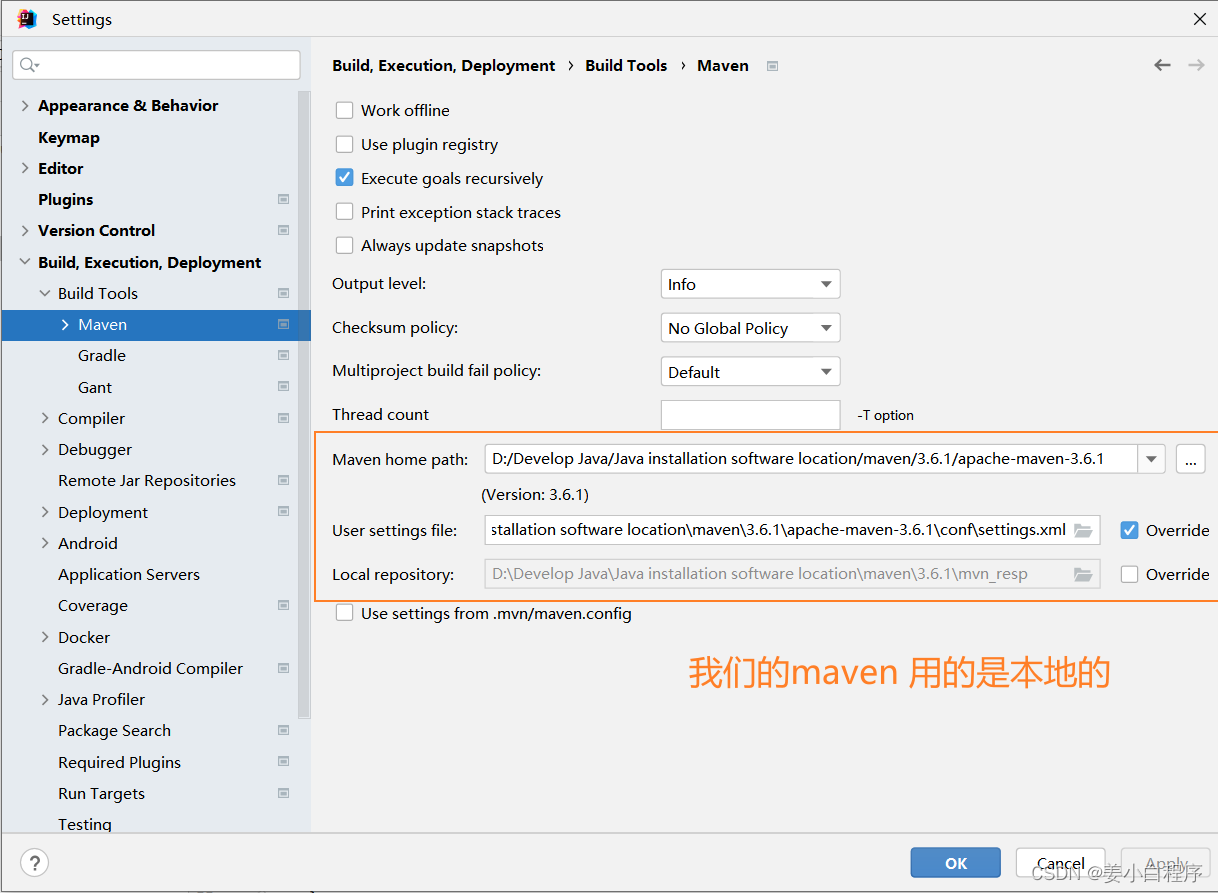Click project-settings icon next to Compiler

point(284,418)
